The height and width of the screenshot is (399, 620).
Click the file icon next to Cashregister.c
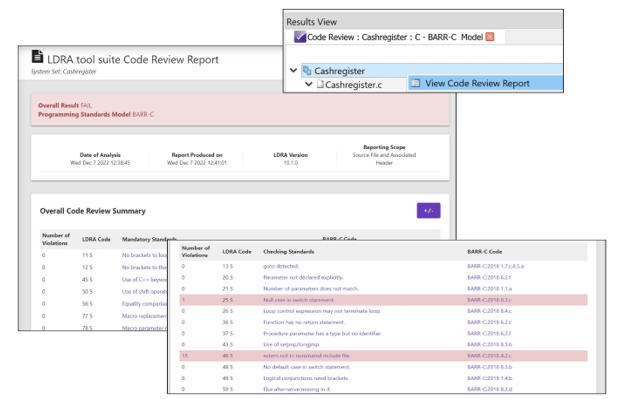(320, 84)
